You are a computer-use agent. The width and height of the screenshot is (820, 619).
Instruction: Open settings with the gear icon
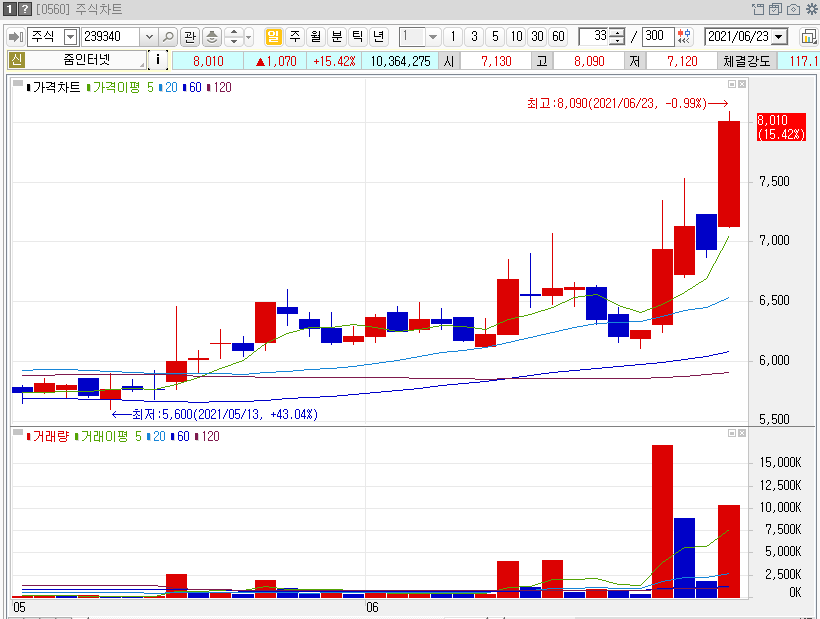(812, 9)
